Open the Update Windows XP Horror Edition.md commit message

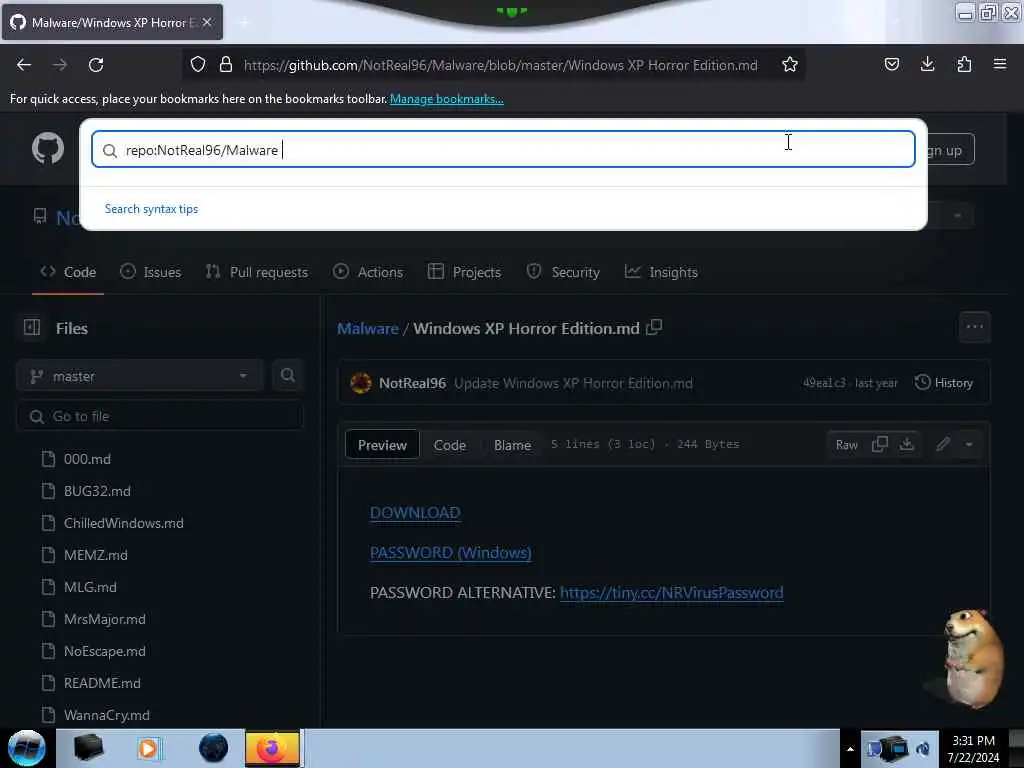[x=573, y=383]
